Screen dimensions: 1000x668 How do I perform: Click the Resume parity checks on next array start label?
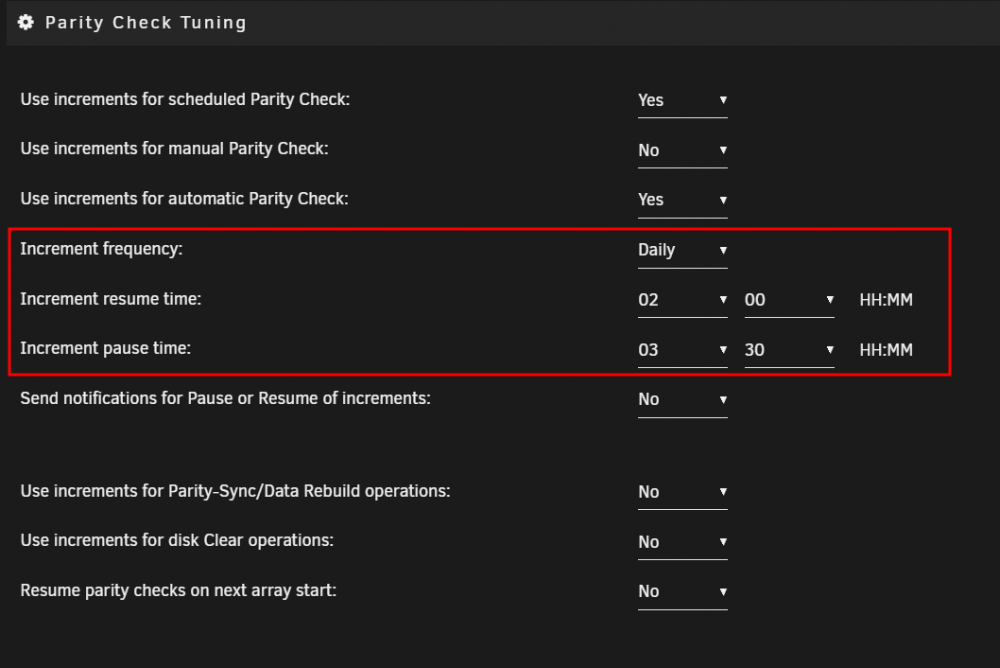pyautogui.click(x=178, y=590)
